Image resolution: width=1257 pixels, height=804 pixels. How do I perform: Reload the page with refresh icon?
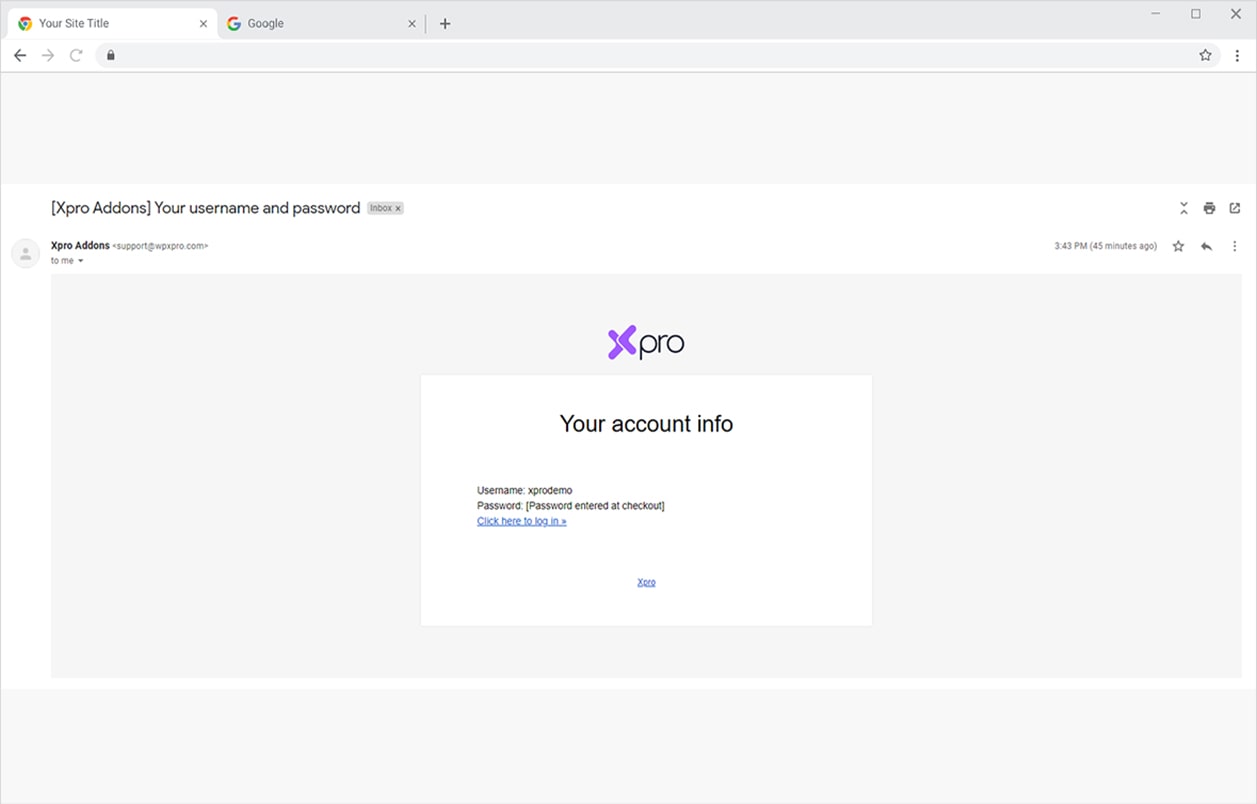tap(76, 55)
